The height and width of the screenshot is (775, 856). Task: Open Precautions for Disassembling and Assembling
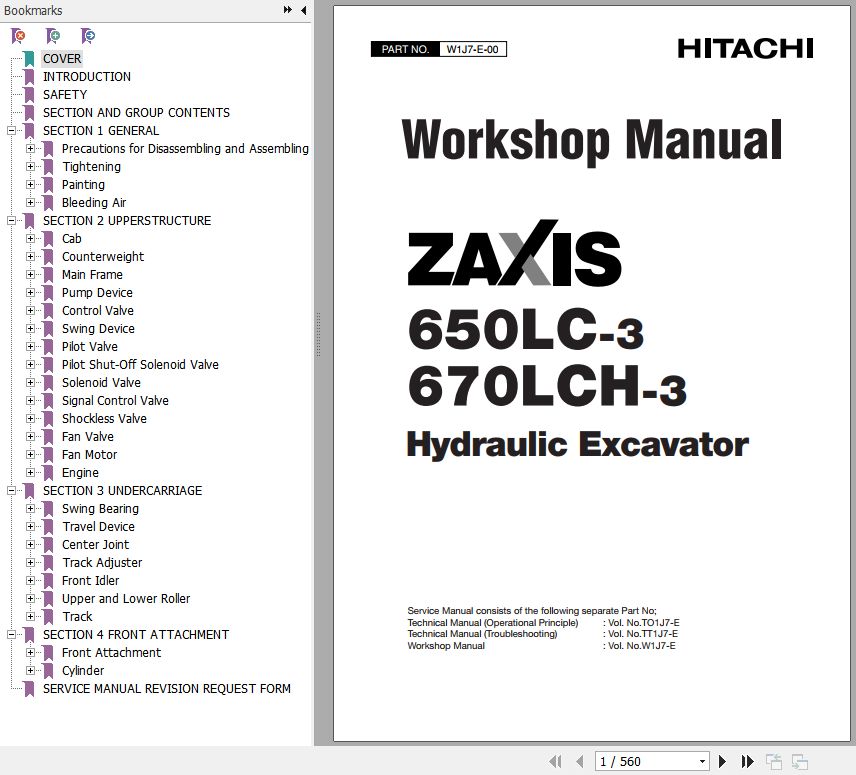[185, 148]
